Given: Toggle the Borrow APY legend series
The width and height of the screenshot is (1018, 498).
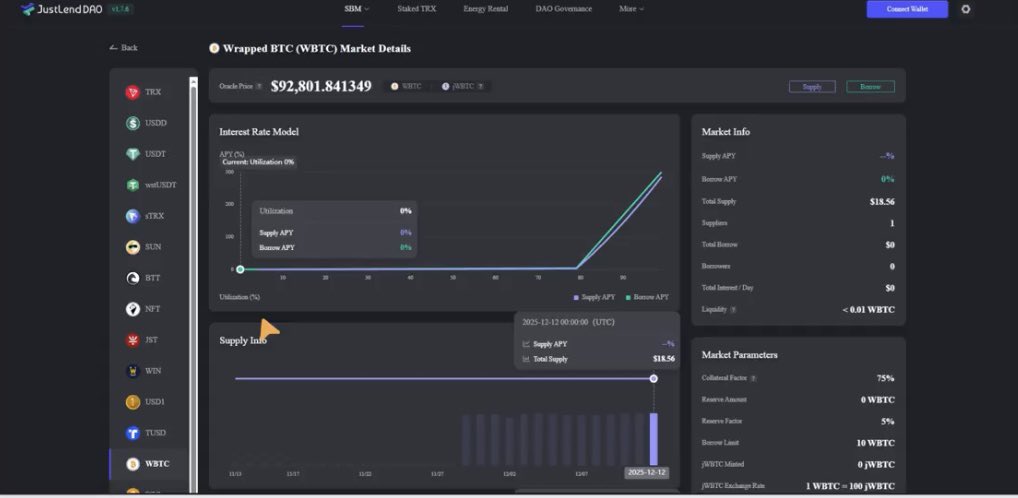Looking at the screenshot, I should click(647, 297).
